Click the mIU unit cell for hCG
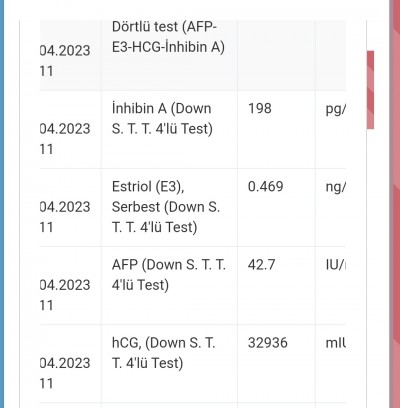400x408 pixels. 331,364
